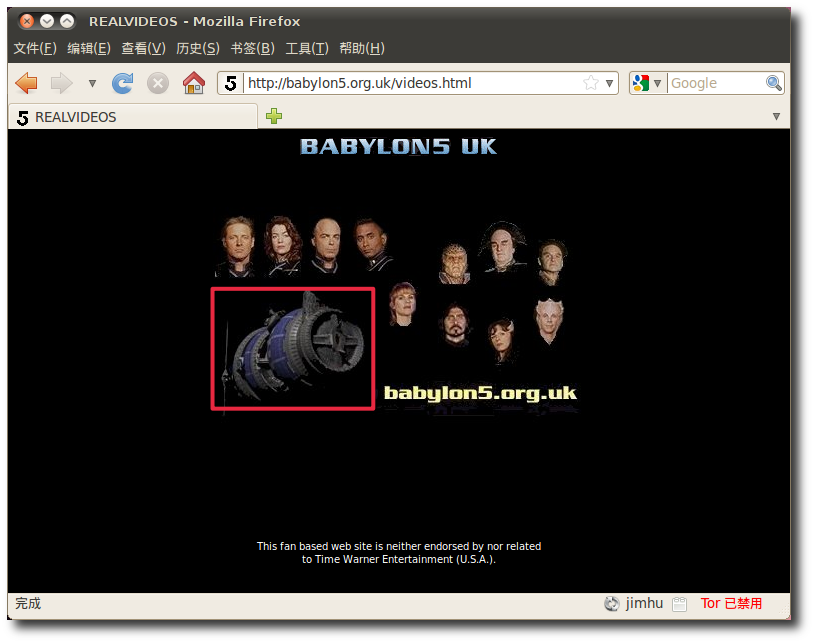Click the greyed Forward arrow button
814x643 pixels.
point(61,83)
